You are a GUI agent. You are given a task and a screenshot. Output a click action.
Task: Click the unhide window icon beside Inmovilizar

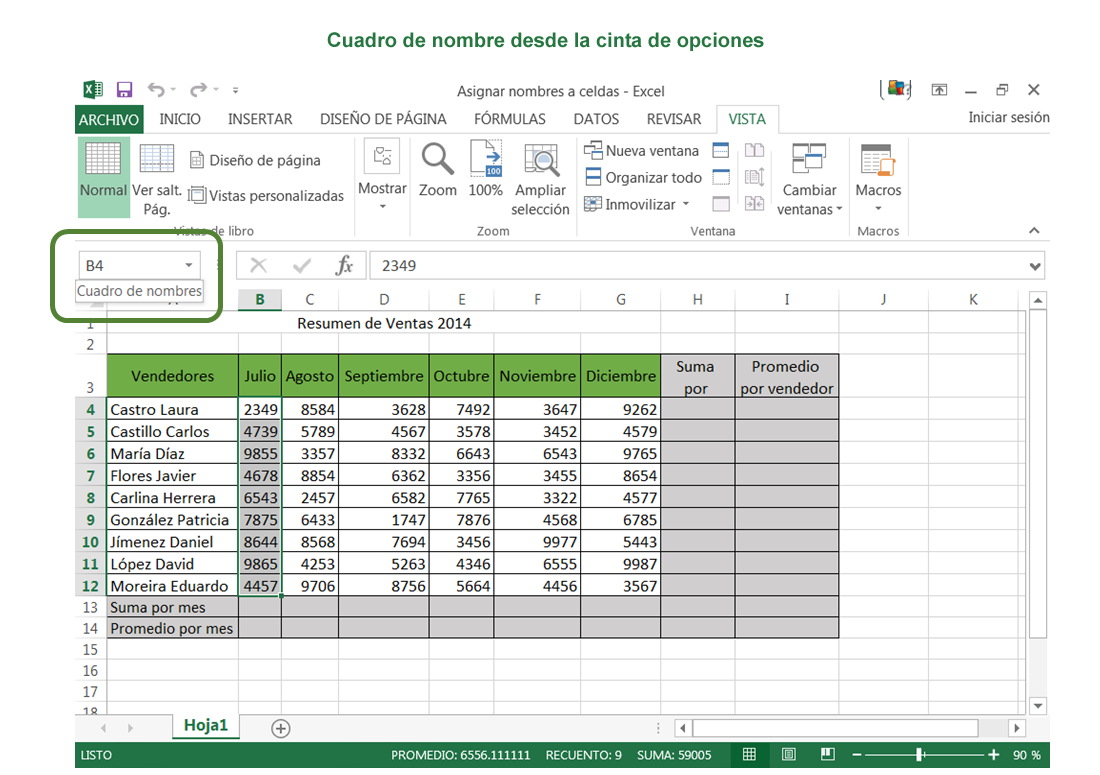pyautogui.click(x=720, y=204)
